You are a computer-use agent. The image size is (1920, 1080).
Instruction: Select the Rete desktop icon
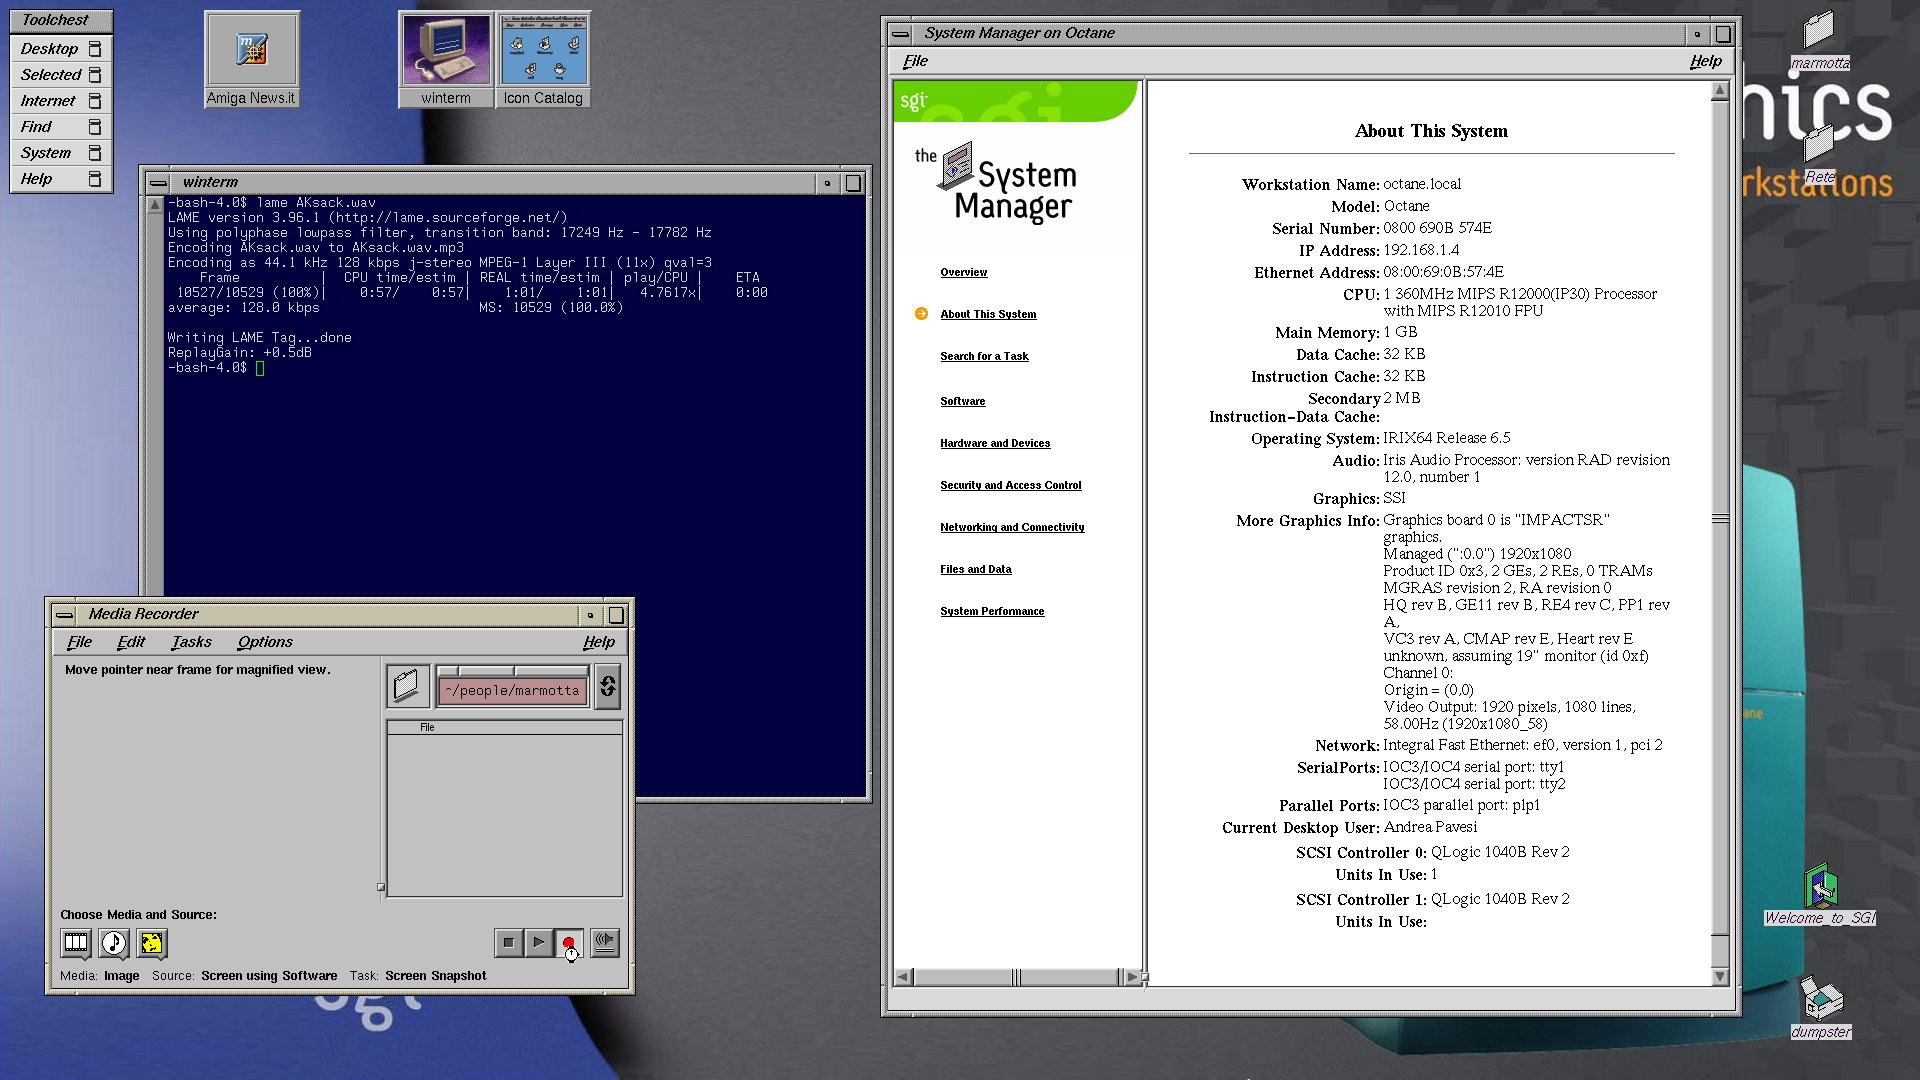click(x=1820, y=155)
